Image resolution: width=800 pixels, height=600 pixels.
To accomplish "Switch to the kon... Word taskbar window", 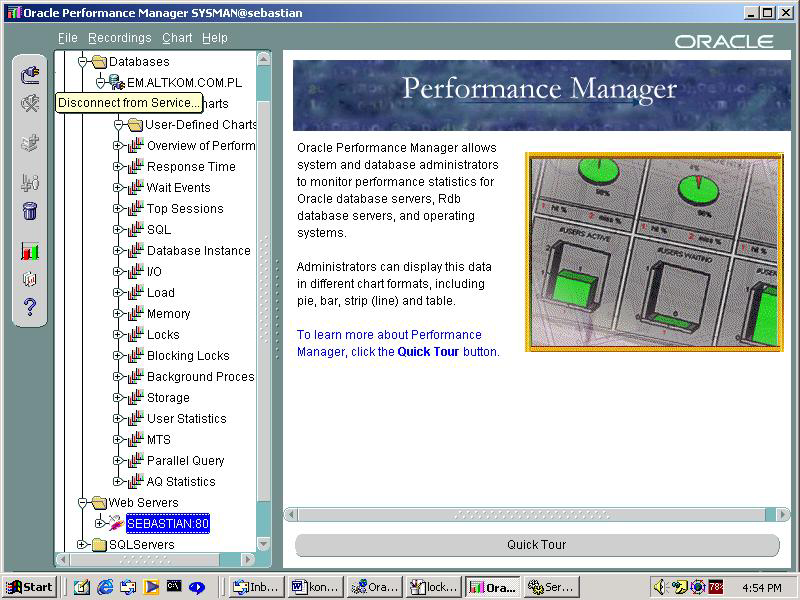I will click(316, 587).
